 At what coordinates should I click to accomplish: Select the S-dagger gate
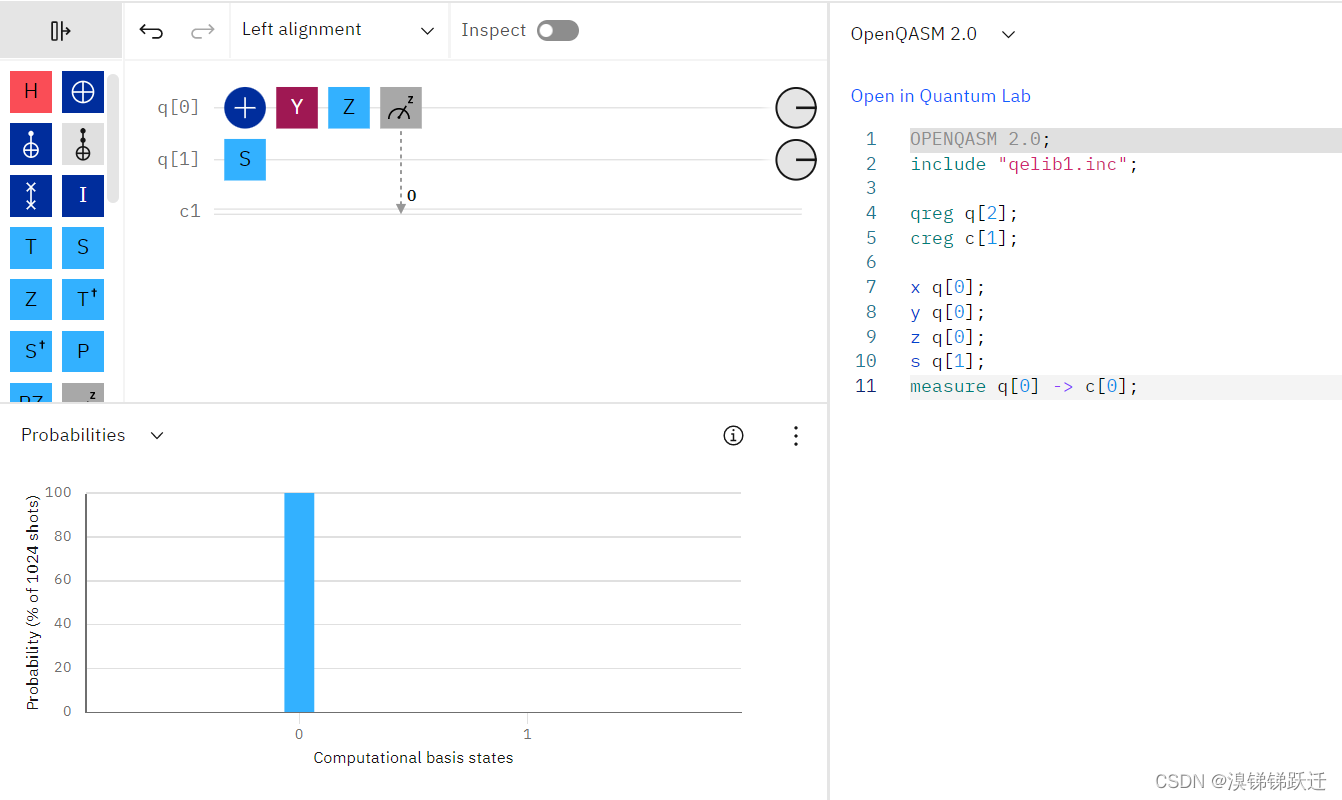pyautogui.click(x=30, y=351)
